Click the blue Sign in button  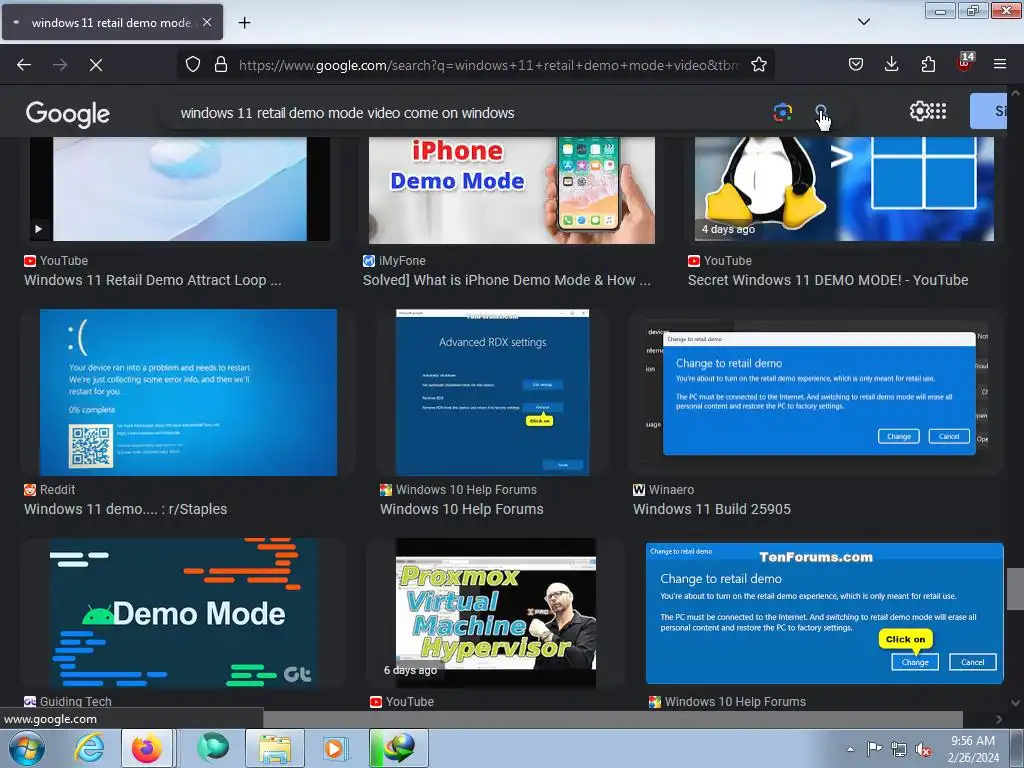coord(989,111)
